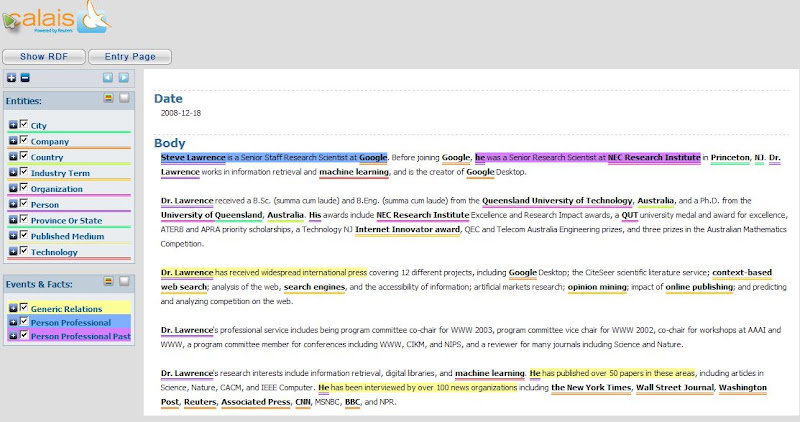Click the date value 2008-12-18

(x=181, y=113)
